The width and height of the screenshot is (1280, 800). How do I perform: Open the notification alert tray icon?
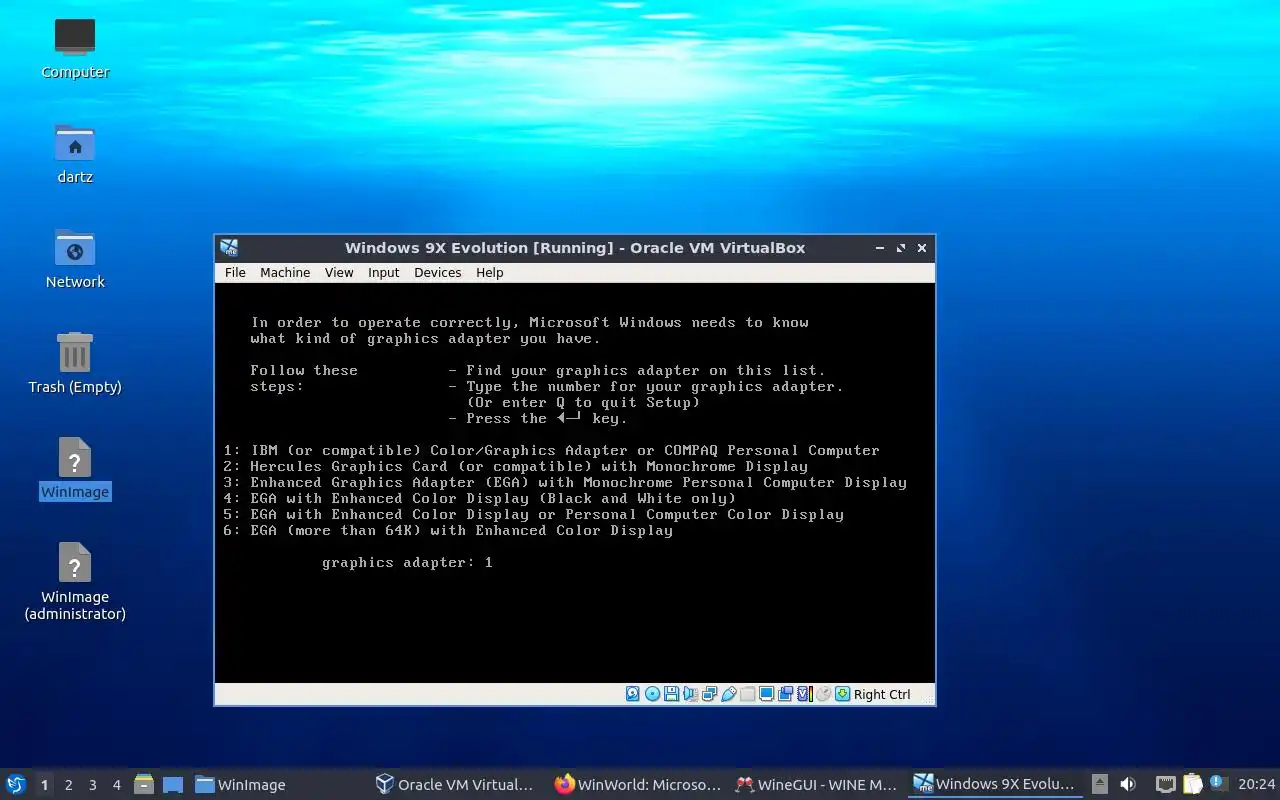click(x=1218, y=783)
